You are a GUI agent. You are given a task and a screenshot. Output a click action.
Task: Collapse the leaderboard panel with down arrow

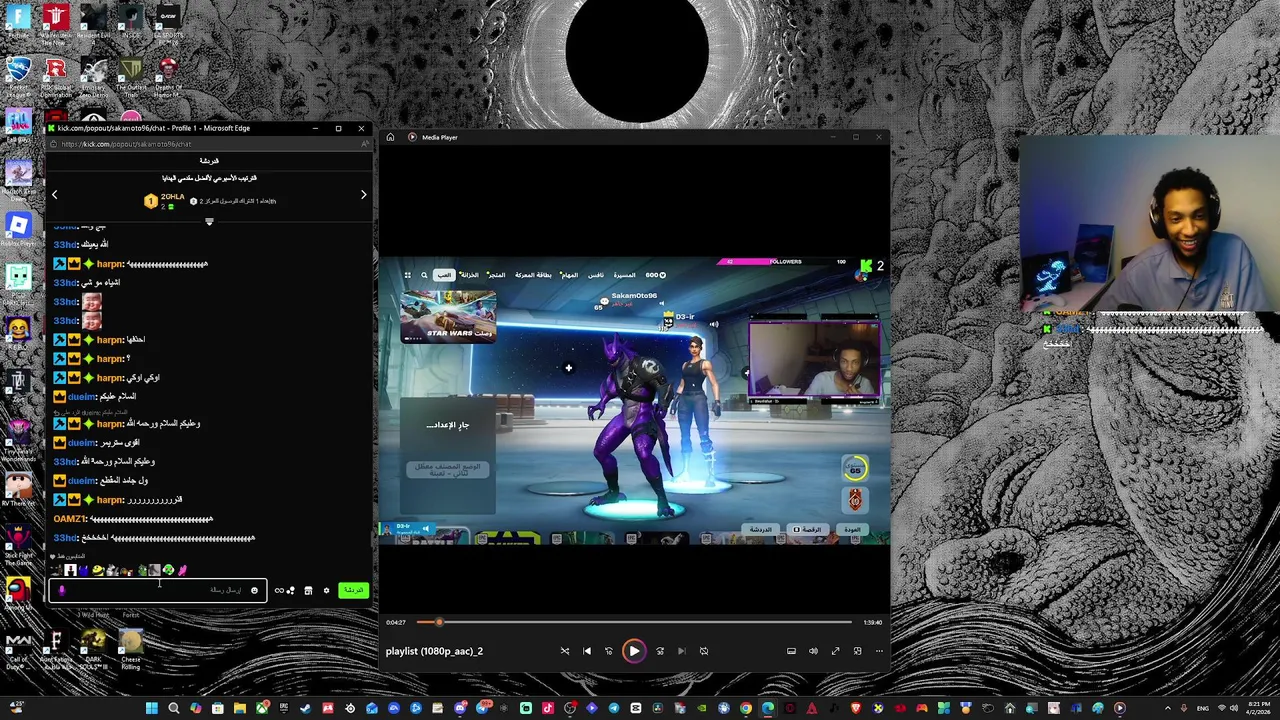[209, 221]
